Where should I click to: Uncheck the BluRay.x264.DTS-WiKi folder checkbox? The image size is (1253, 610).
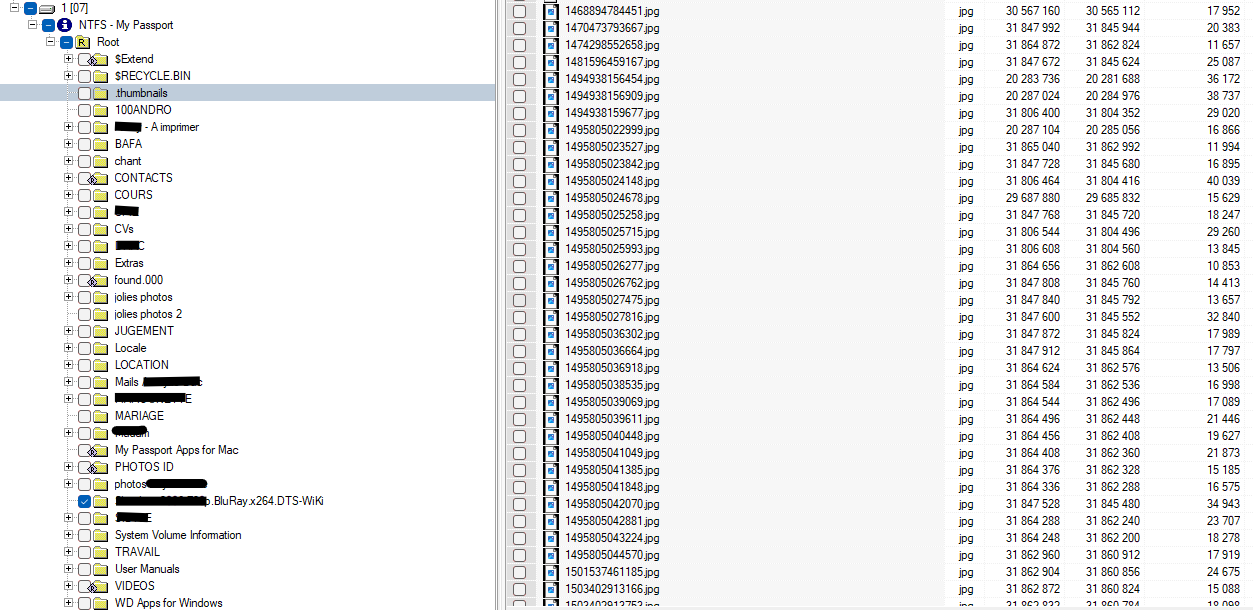point(84,501)
